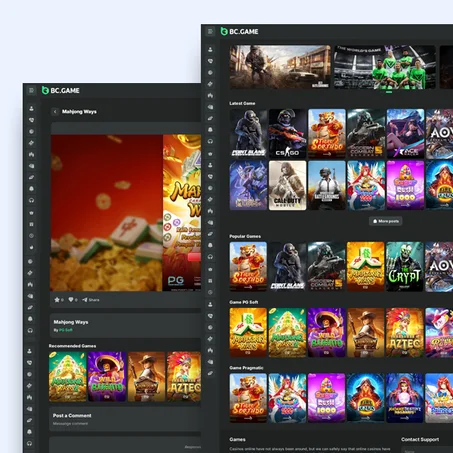Open Call of Duty Mobile tile

[287, 185]
